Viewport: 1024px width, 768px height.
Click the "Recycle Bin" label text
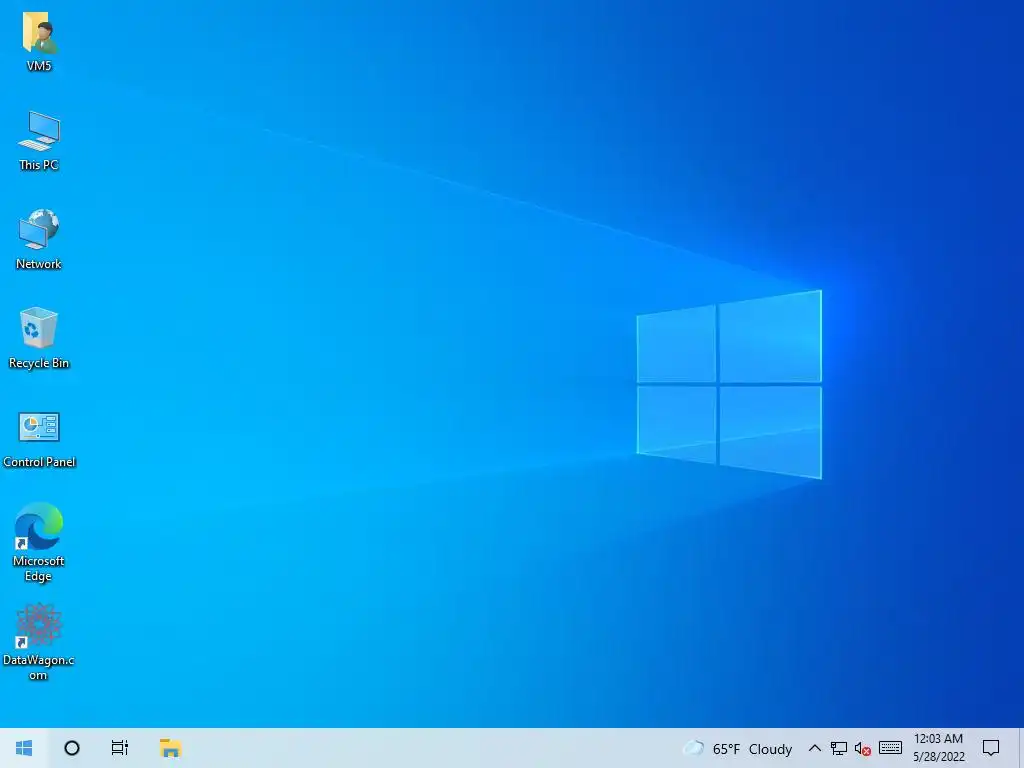[39, 363]
